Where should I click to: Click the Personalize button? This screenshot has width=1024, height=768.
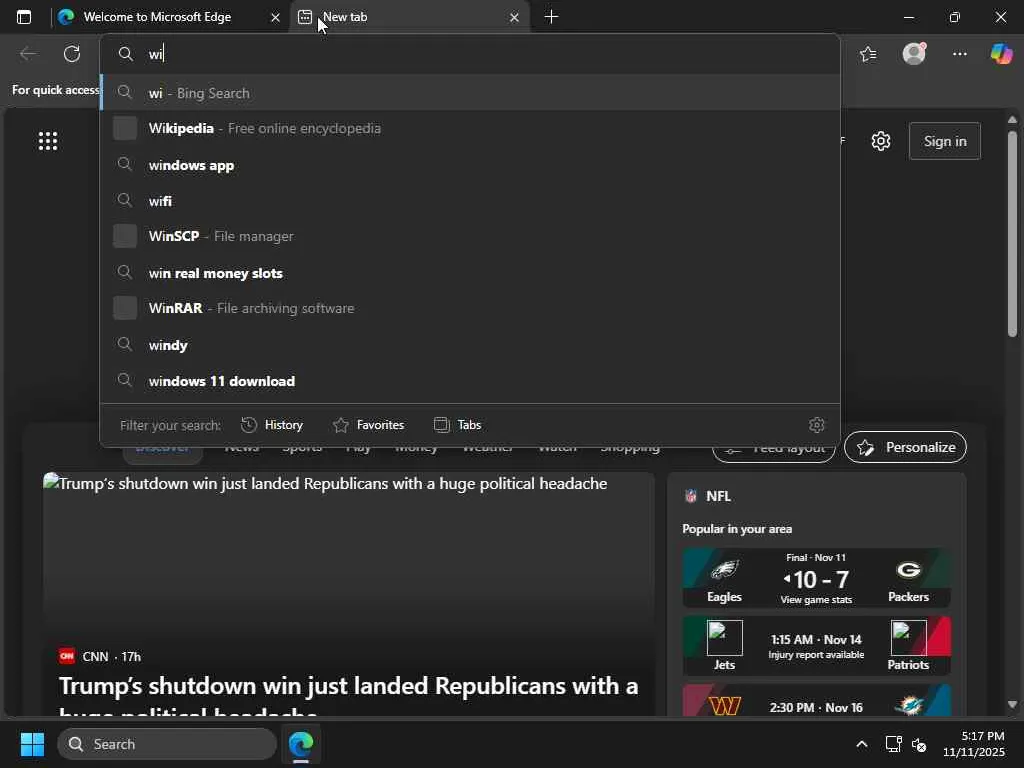pyautogui.click(x=905, y=447)
